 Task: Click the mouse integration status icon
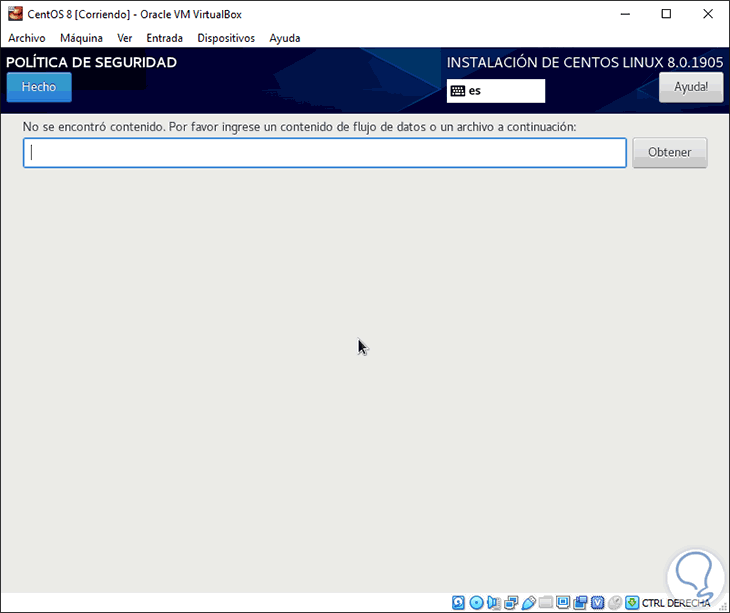(x=615, y=603)
